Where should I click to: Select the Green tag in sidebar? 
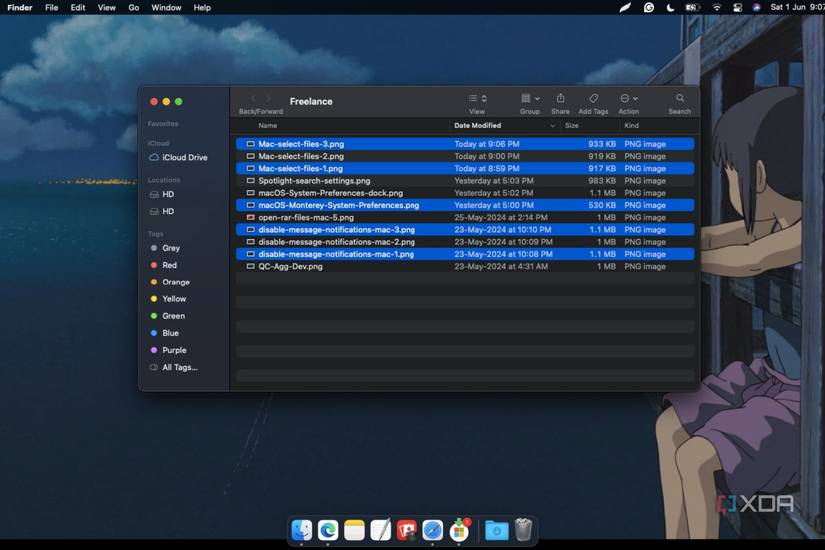click(x=168, y=316)
